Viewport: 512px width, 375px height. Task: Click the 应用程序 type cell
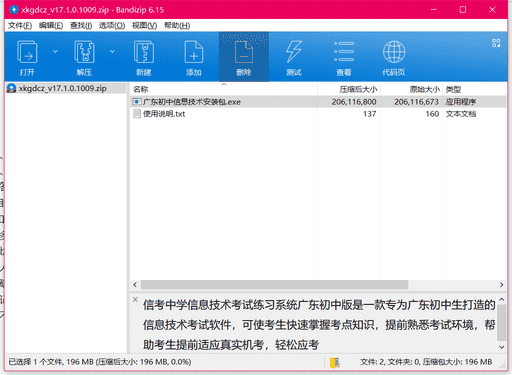pyautogui.click(x=461, y=102)
